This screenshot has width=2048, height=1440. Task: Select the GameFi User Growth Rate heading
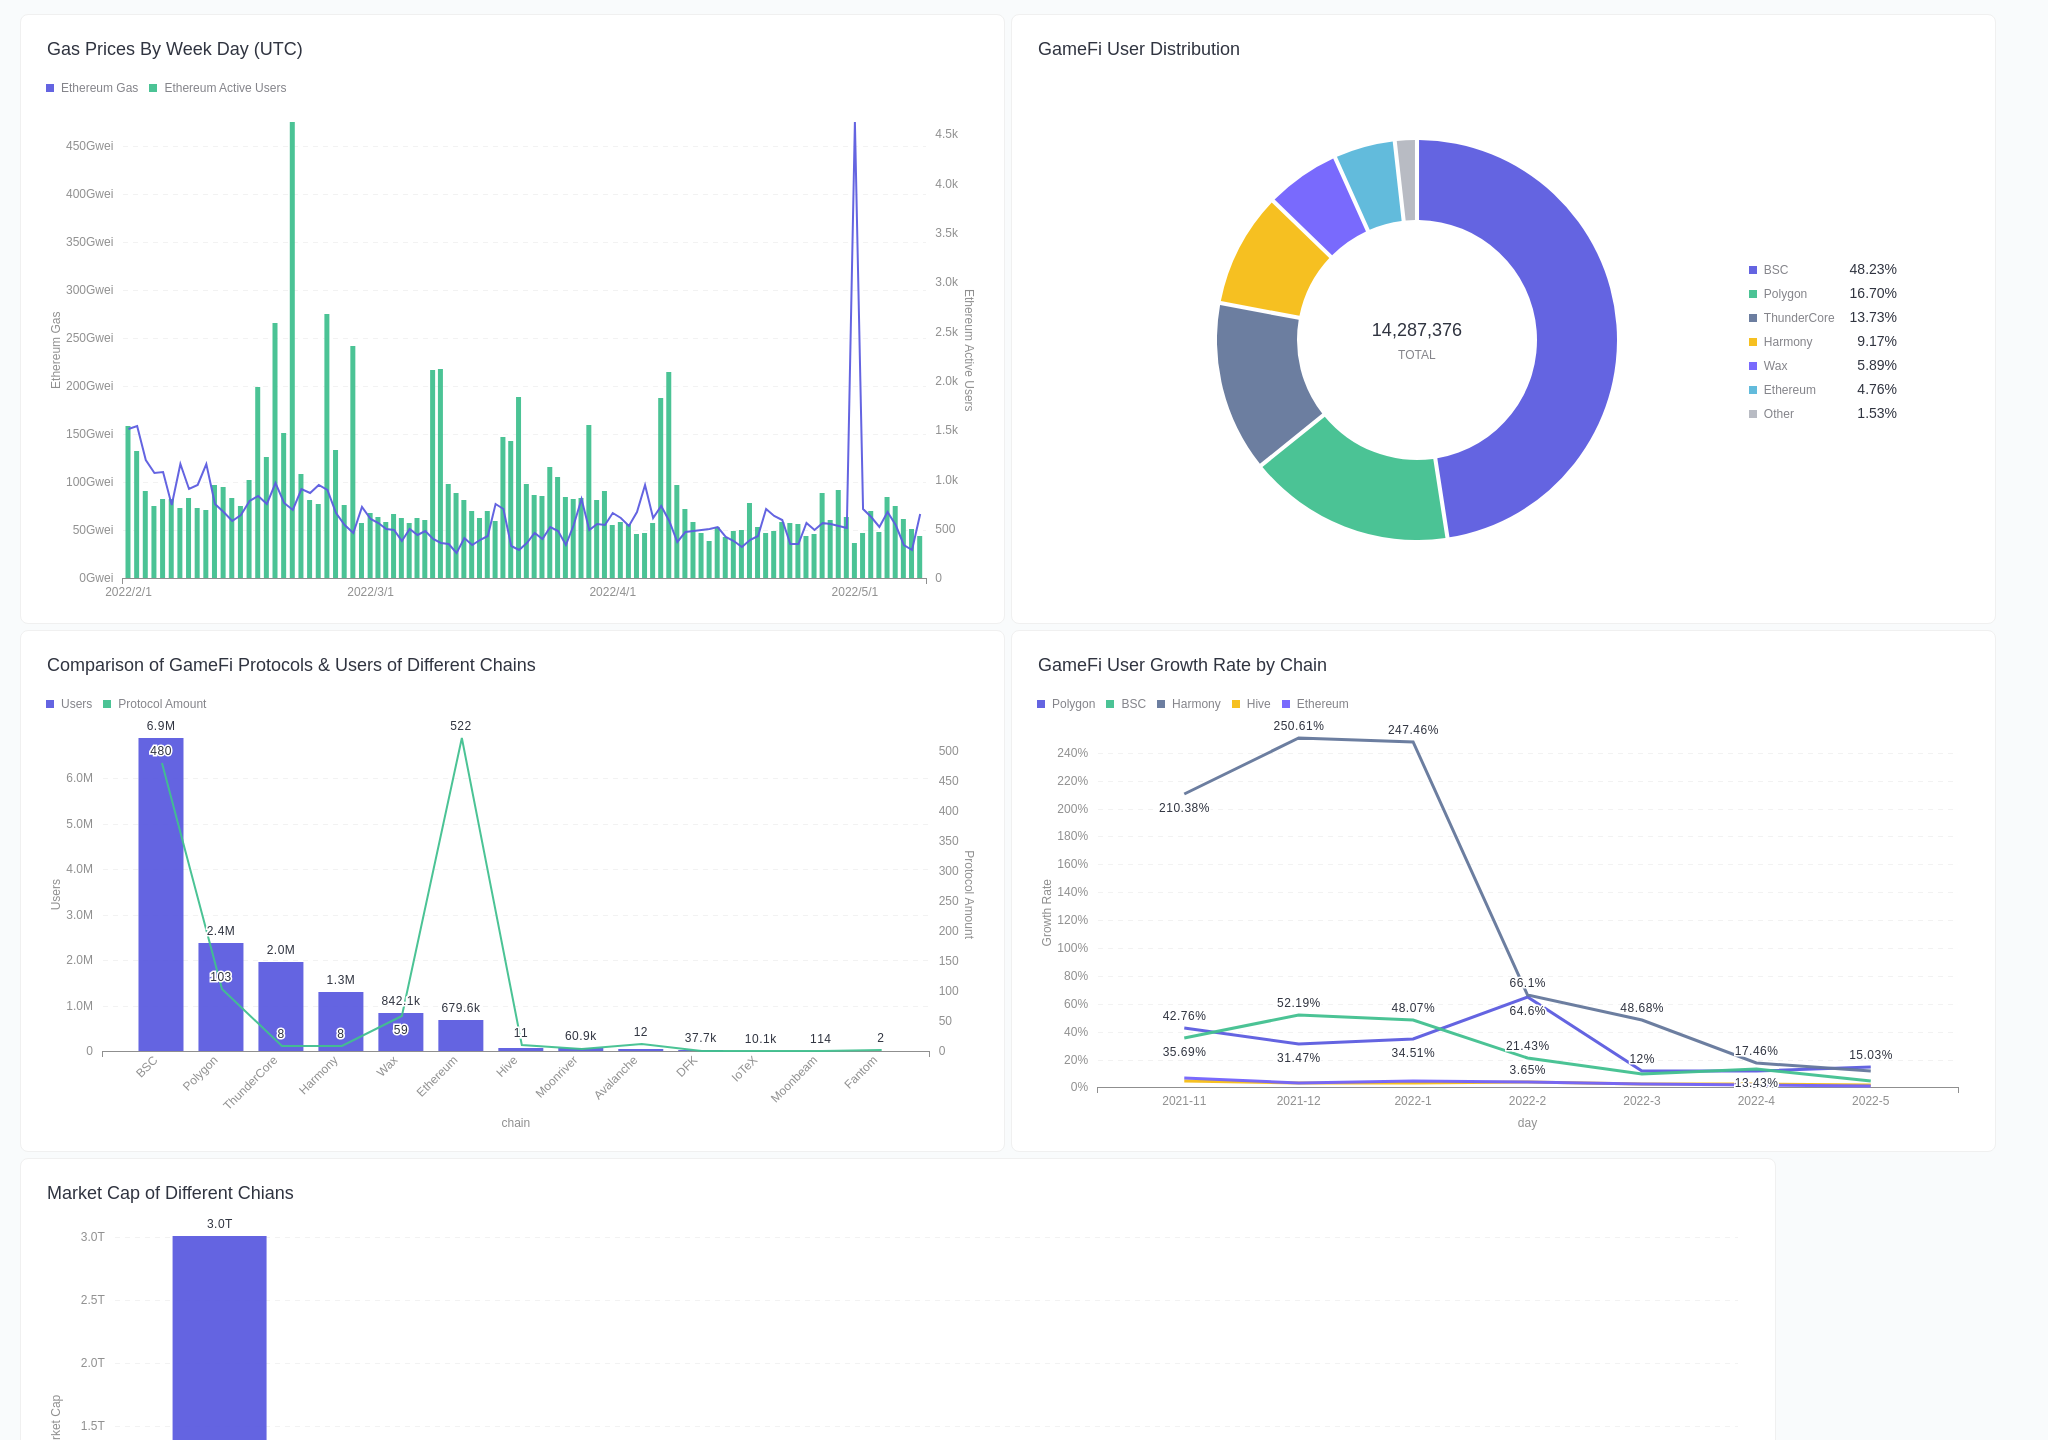coord(1182,665)
